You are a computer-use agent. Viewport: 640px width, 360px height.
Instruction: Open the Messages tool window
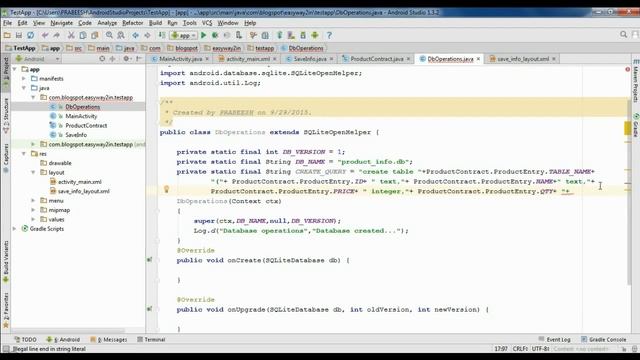(109, 340)
